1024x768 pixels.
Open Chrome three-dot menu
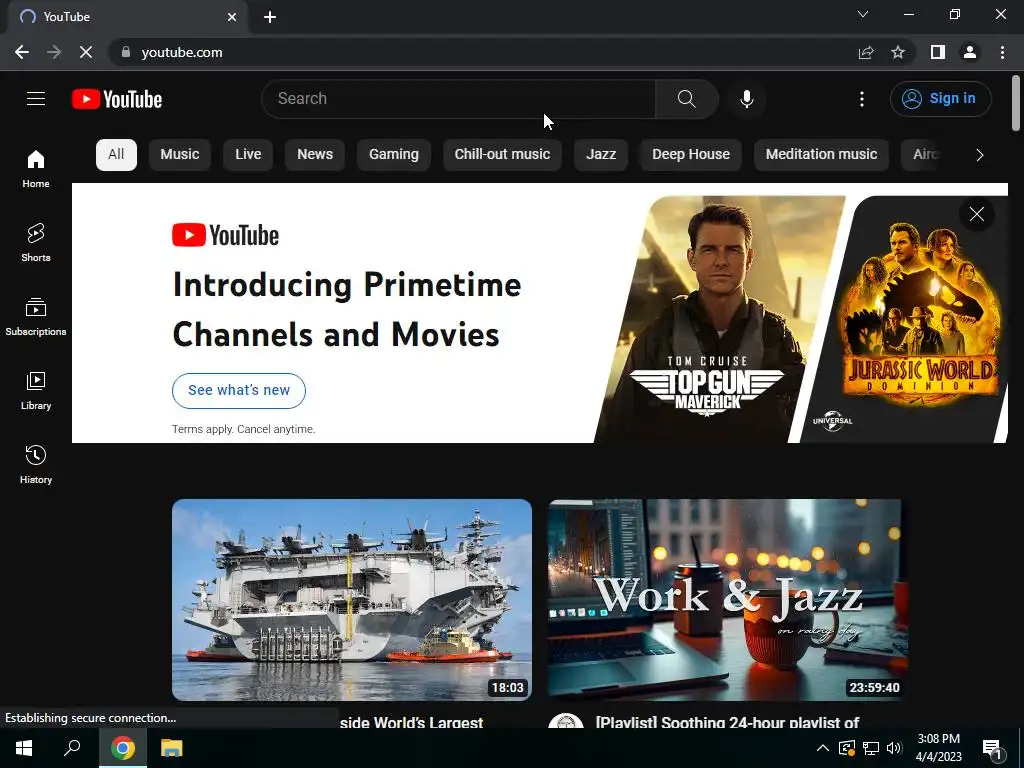tap(1002, 52)
